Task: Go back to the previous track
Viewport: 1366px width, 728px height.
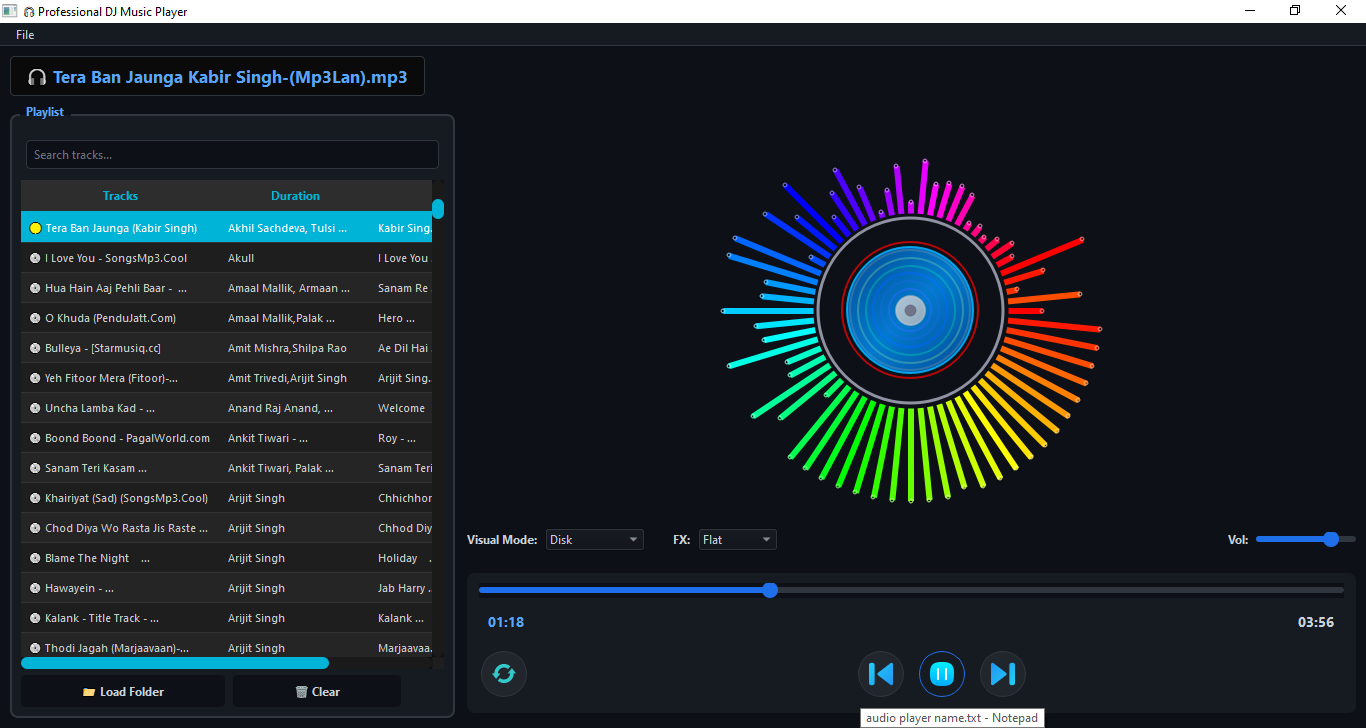Action: (881, 674)
